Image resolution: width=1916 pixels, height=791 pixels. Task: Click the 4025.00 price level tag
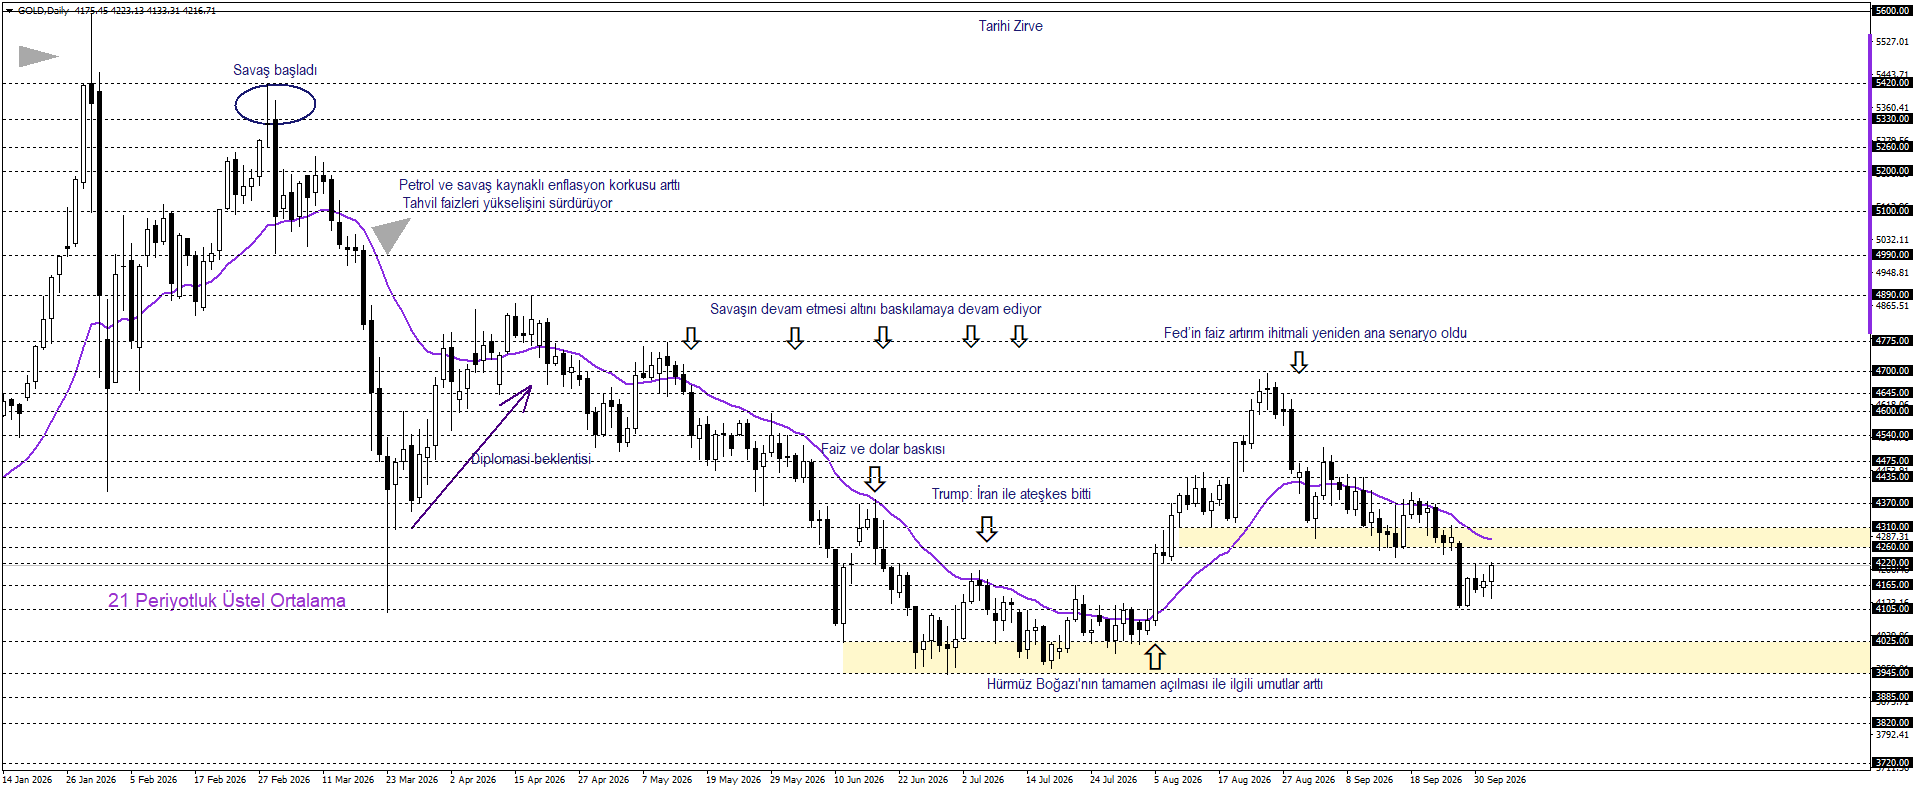(x=1892, y=641)
